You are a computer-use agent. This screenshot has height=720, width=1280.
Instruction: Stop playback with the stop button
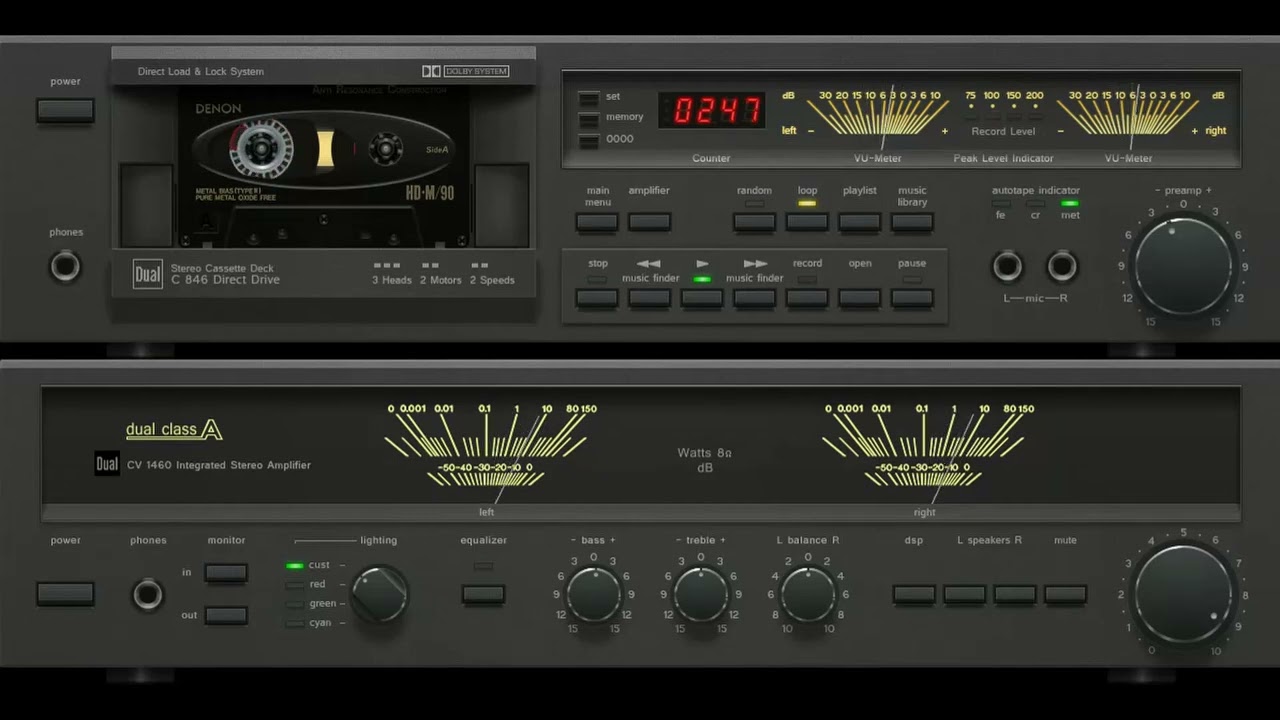(597, 298)
